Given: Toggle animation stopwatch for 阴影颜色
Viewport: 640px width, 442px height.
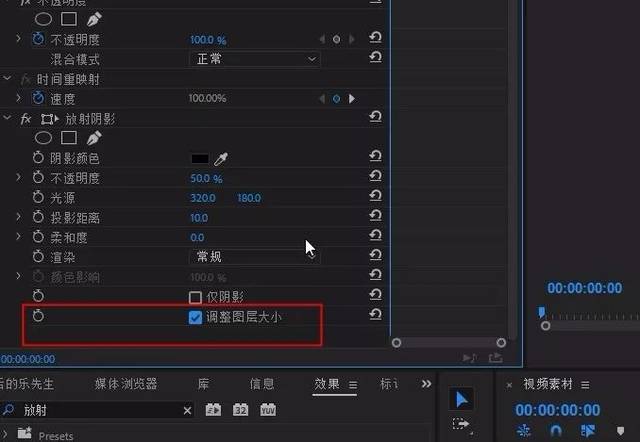Looking at the screenshot, I should point(38,158).
